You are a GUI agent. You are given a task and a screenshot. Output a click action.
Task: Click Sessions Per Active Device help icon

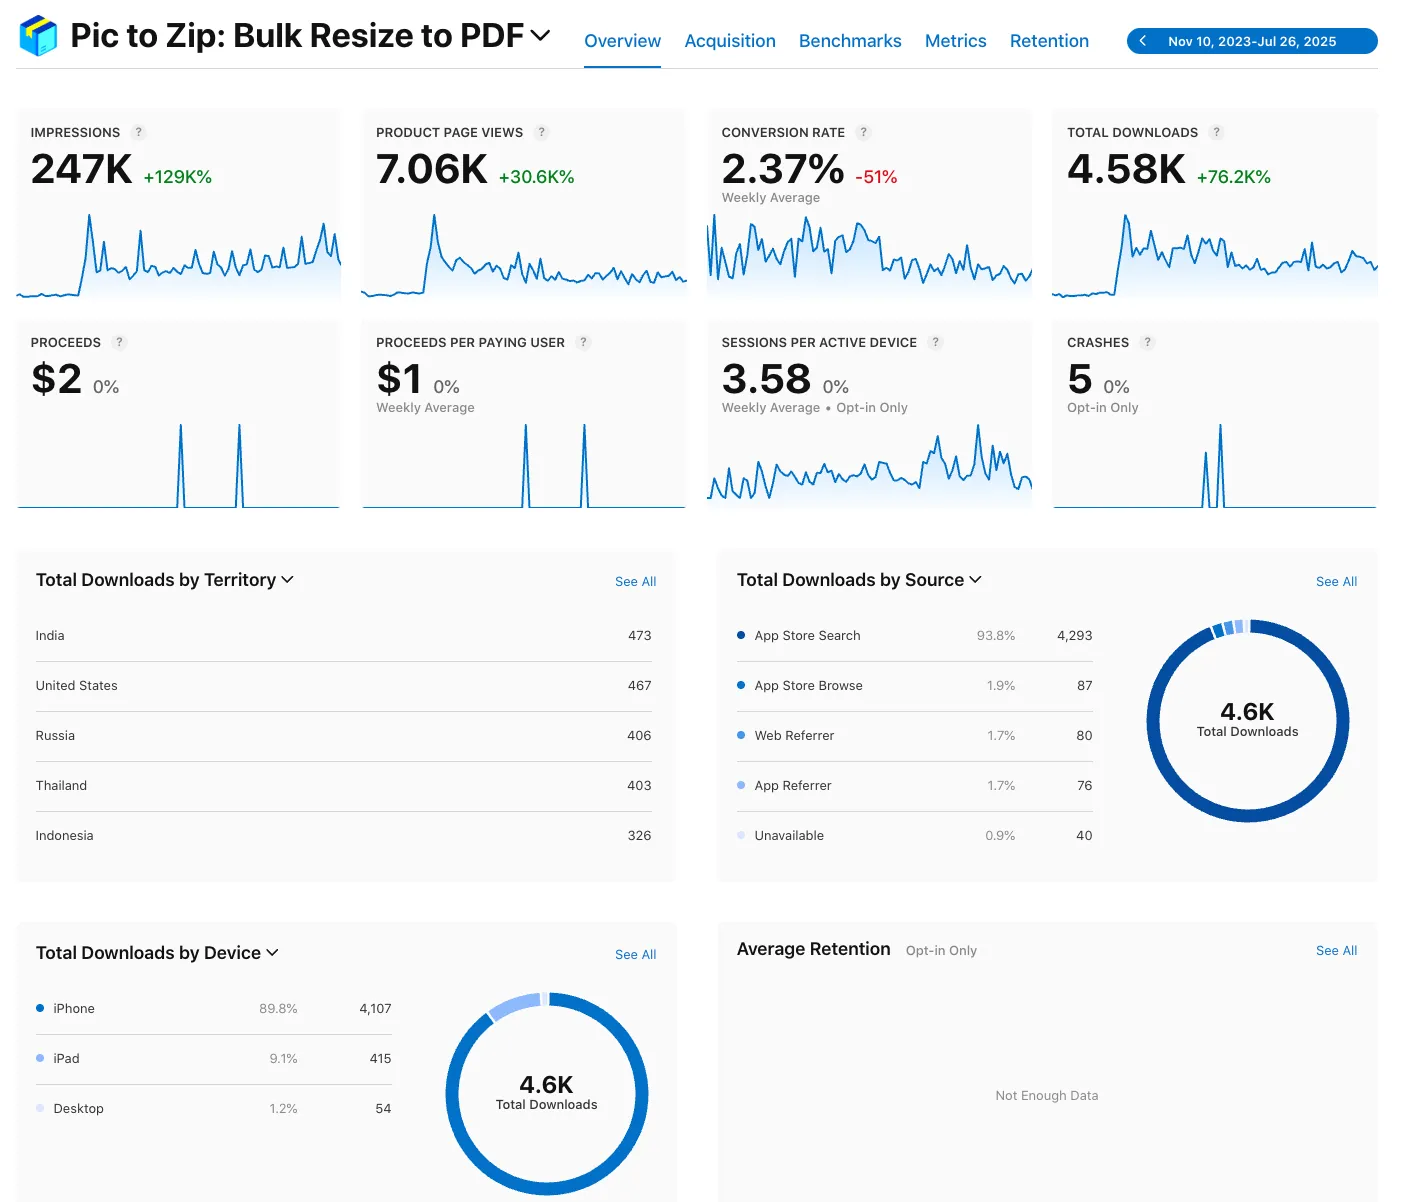click(936, 342)
